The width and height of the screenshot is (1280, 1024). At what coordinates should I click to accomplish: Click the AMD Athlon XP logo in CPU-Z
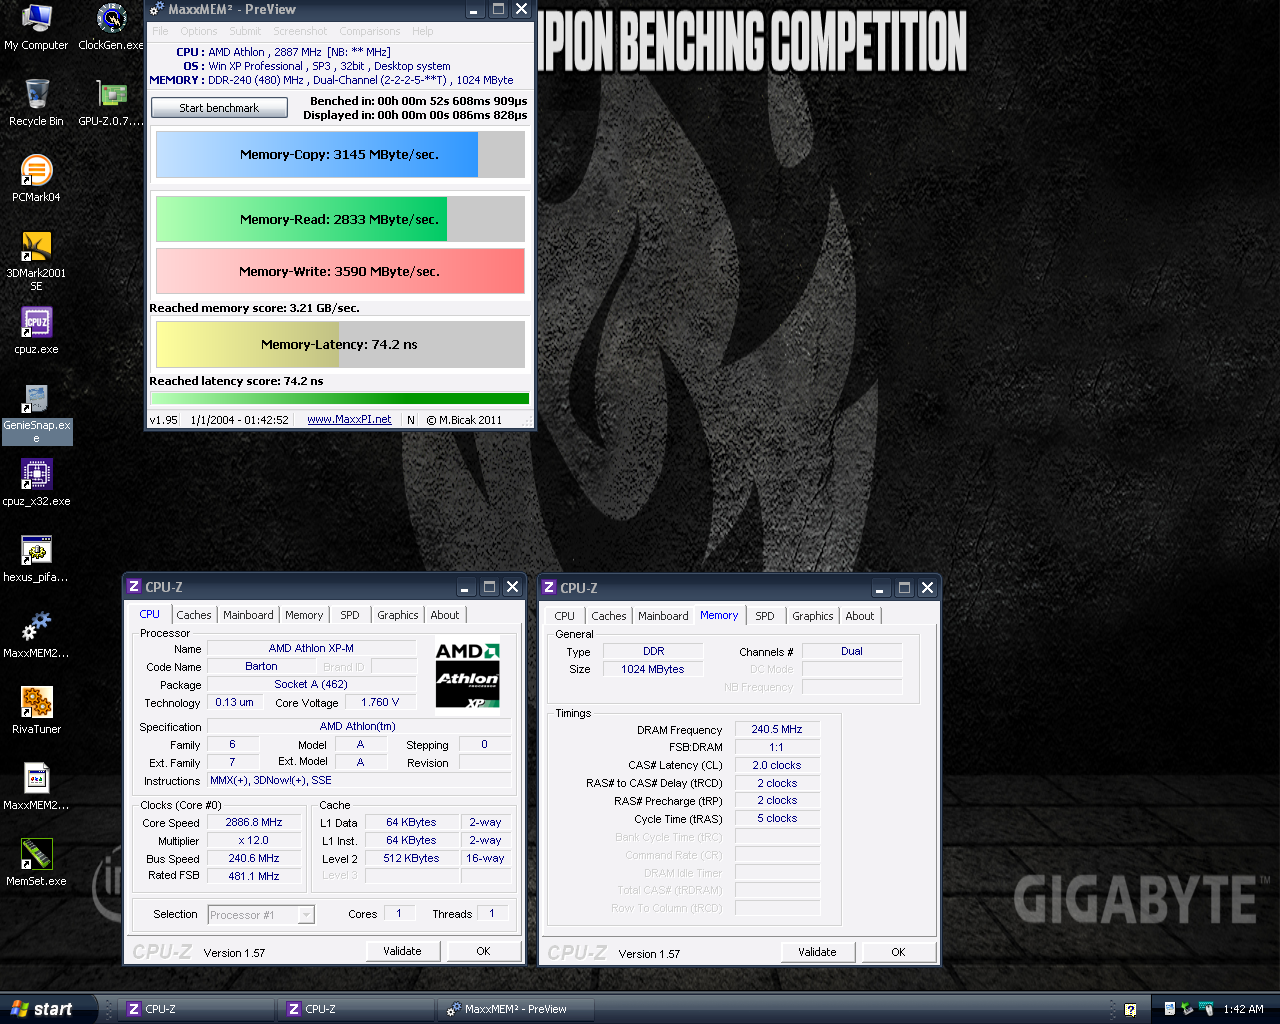(x=467, y=675)
